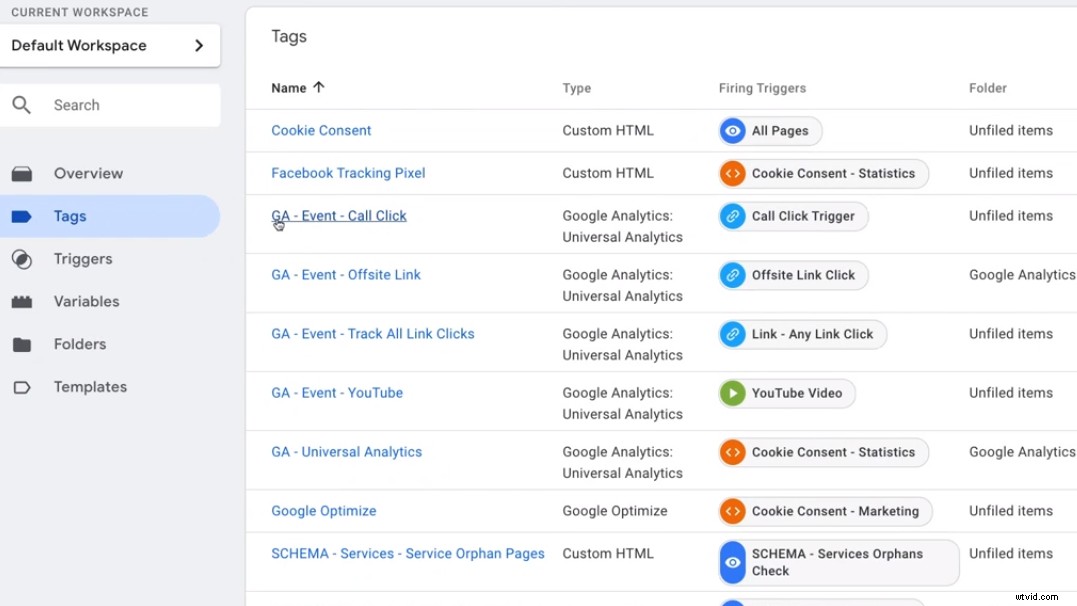Click the Tags sidebar icon
Screen dimensions: 1077x606
click(x=23, y=216)
